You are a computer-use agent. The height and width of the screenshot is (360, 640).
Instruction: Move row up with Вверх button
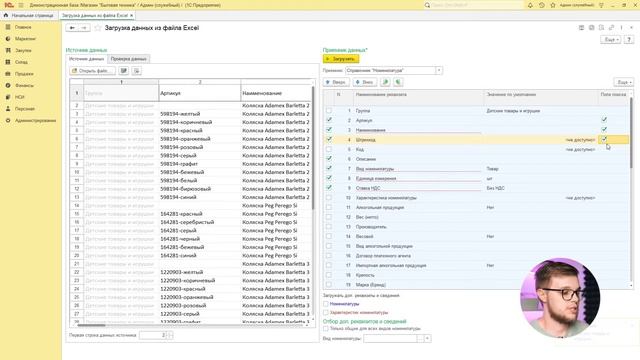tap(336, 82)
